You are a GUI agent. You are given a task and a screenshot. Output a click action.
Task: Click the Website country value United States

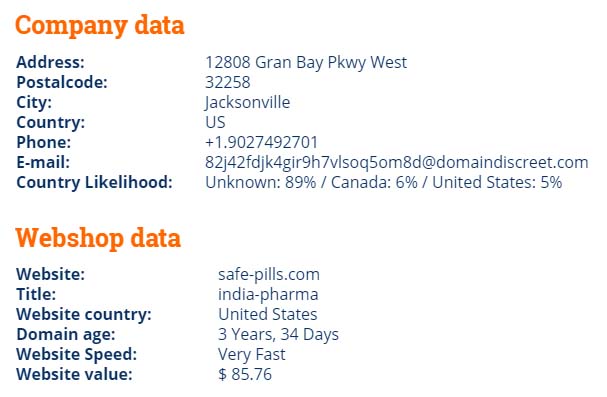tap(267, 314)
